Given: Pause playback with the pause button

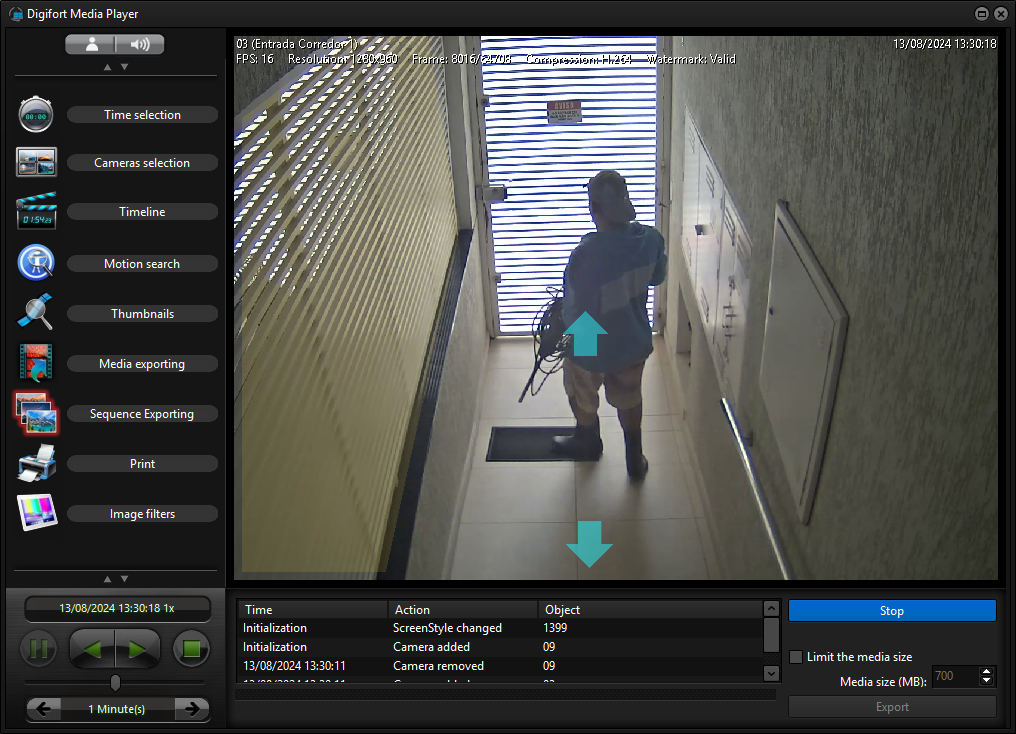Looking at the screenshot, I should (x=38, y=648).
